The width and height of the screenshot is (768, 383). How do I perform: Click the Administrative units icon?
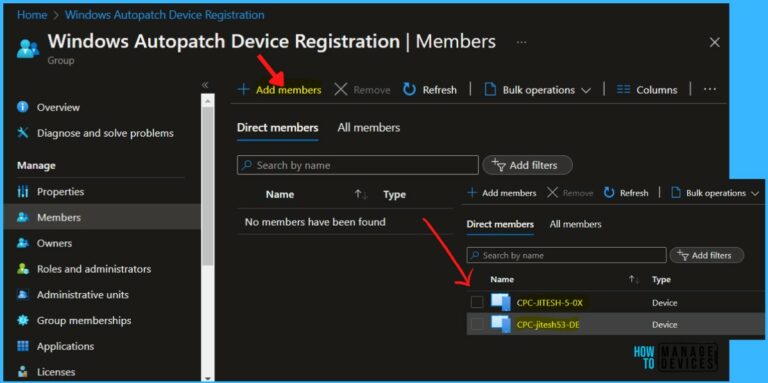coord(23,294)
